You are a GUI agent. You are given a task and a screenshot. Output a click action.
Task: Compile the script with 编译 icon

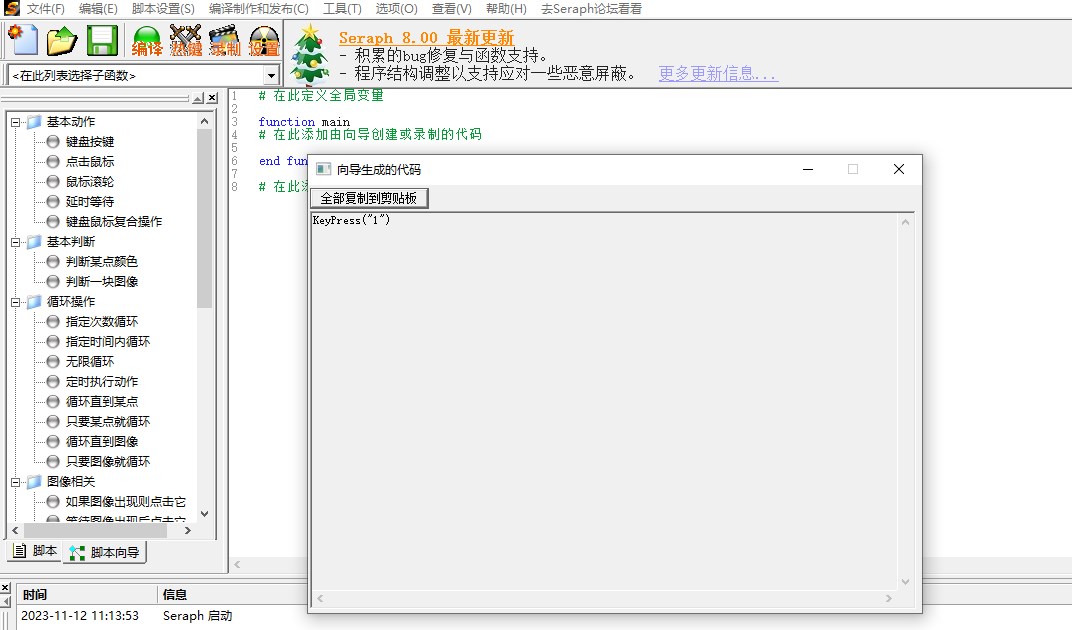coord(147,40)
